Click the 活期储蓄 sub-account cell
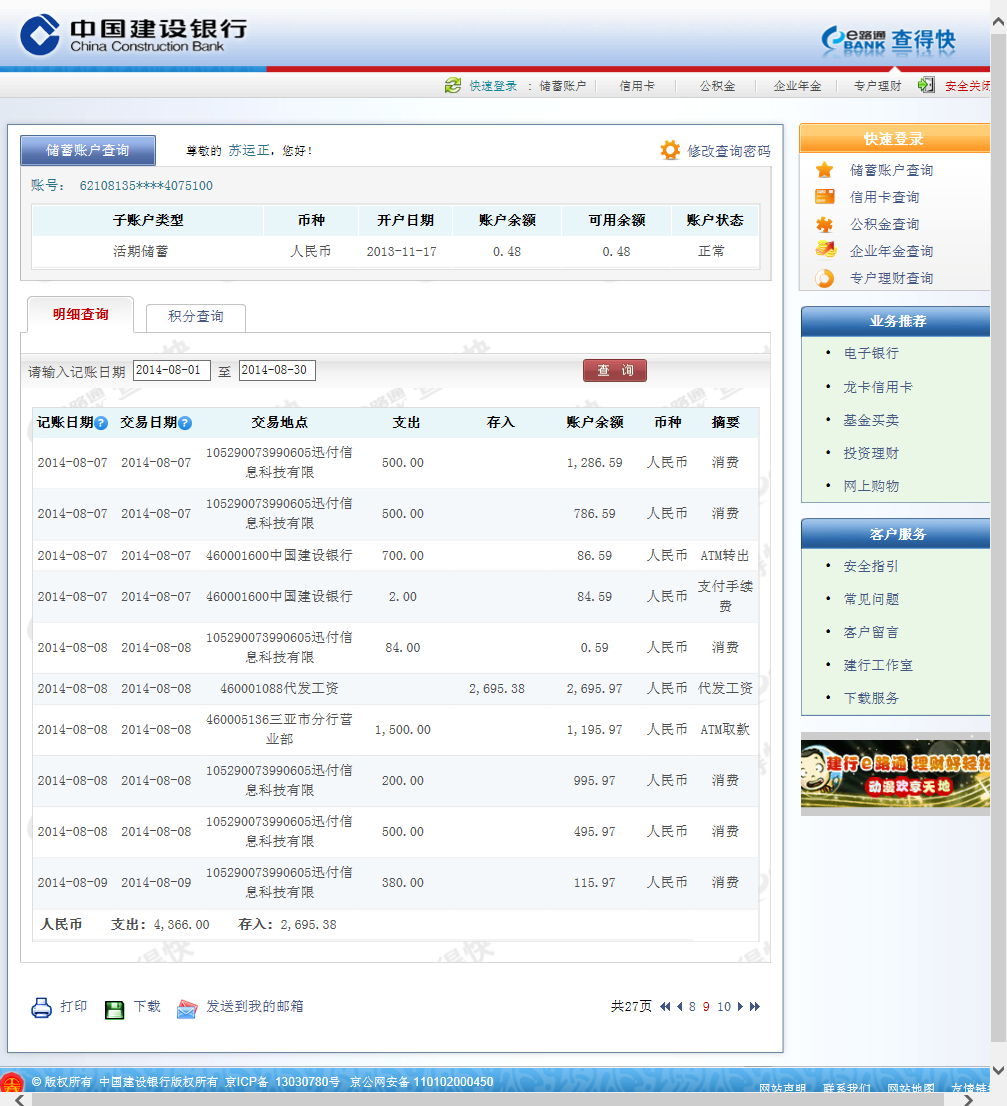 click(140, 251)
